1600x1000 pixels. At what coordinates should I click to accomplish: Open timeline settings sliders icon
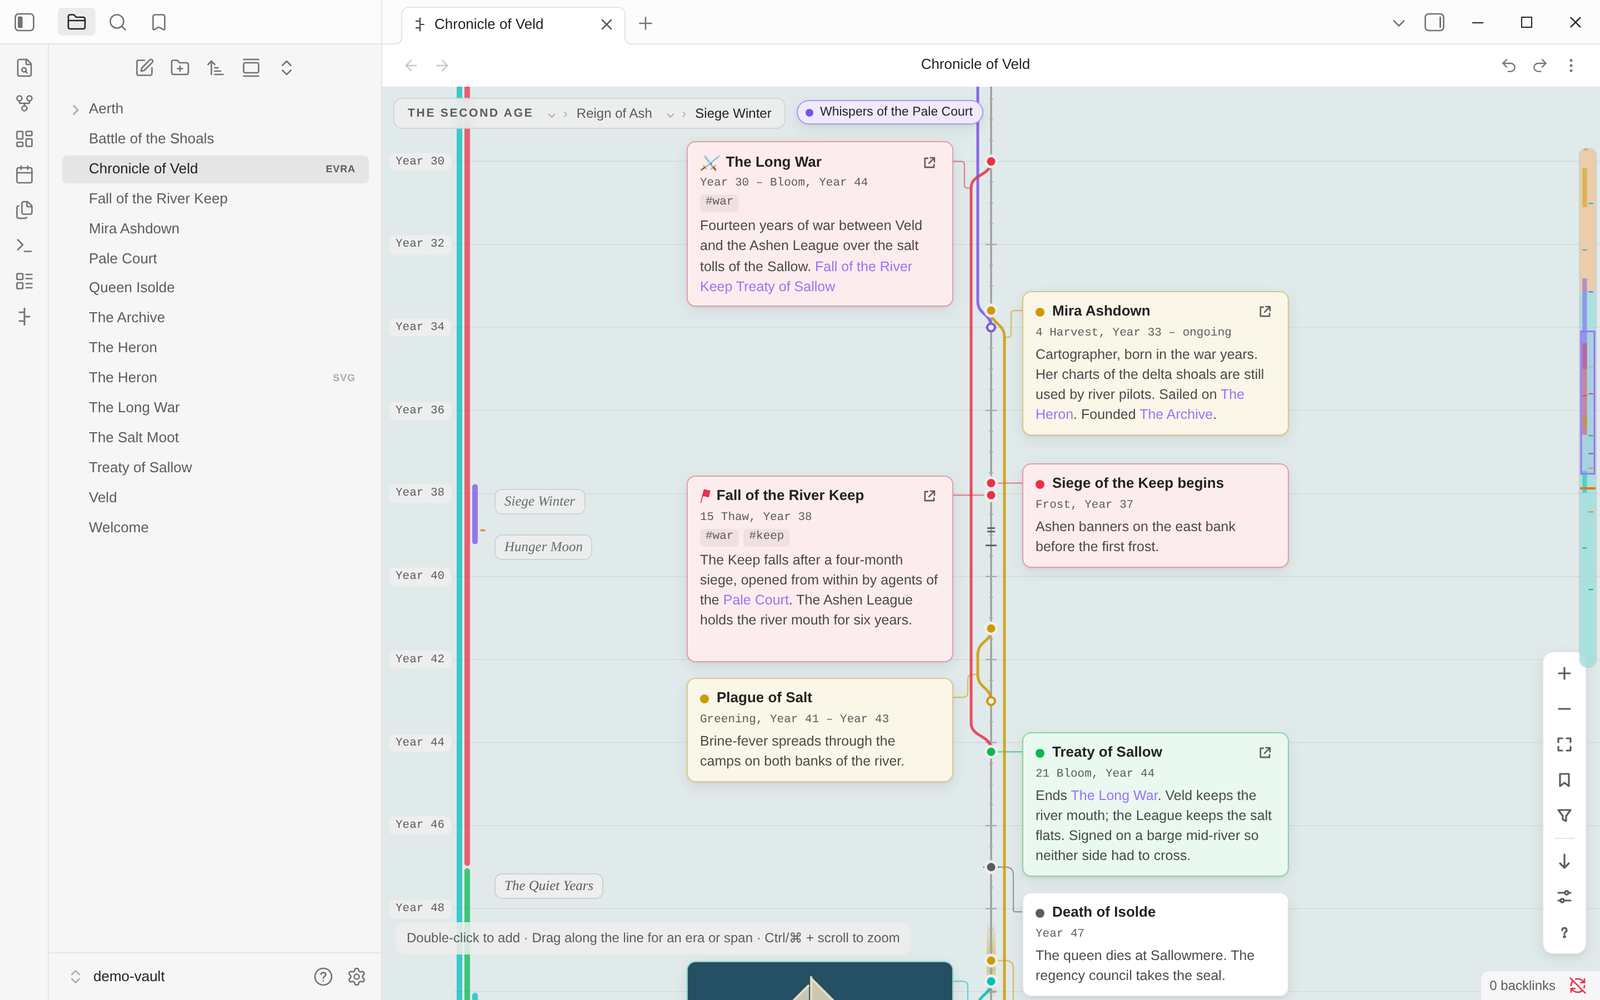(1564, 897)
